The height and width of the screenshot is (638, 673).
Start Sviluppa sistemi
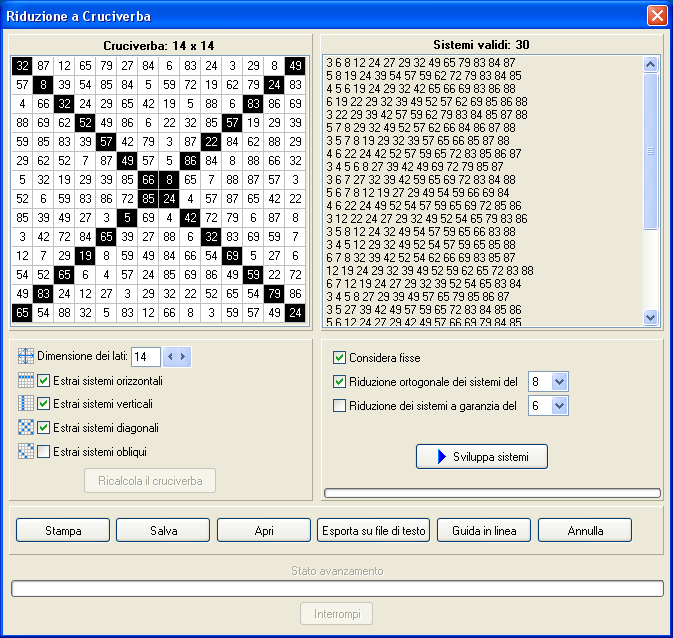[482, 456]
